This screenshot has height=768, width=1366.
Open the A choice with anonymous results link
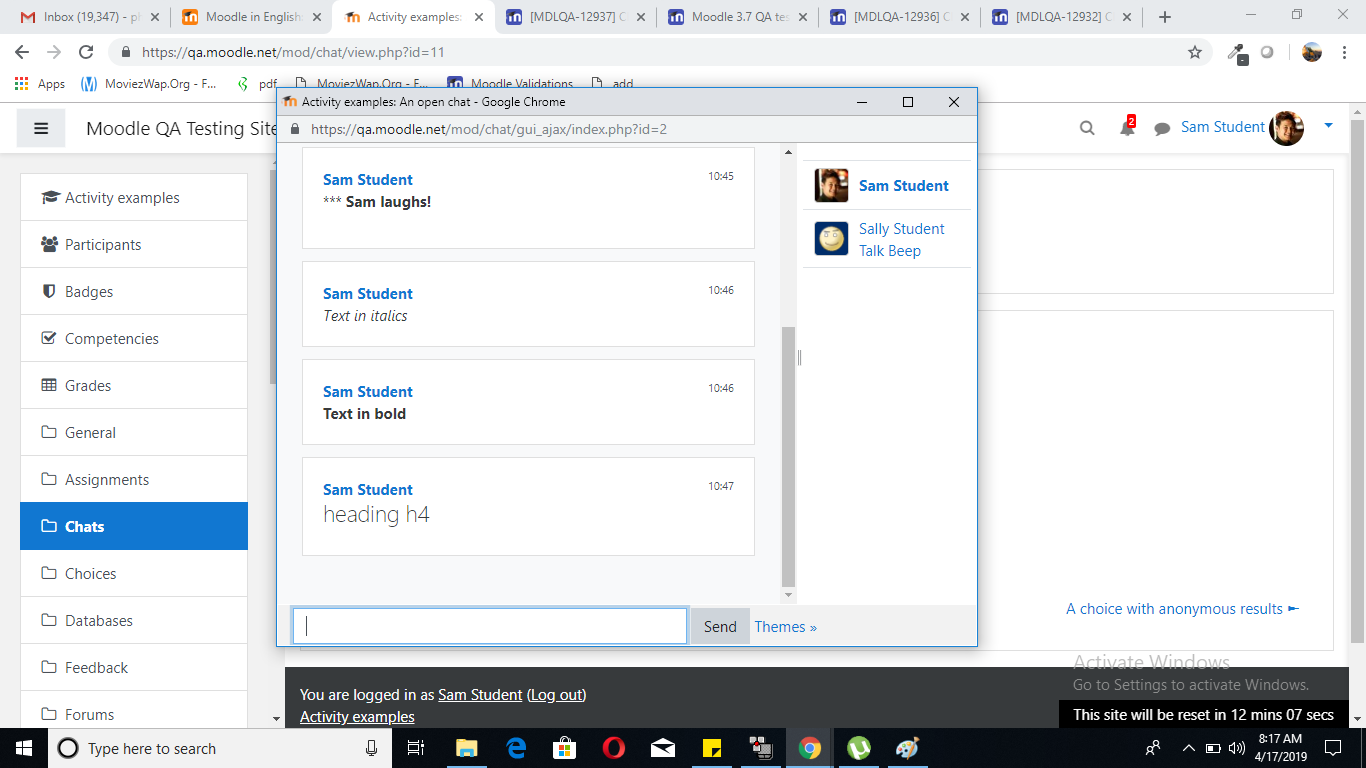(x=1182, y=608)
